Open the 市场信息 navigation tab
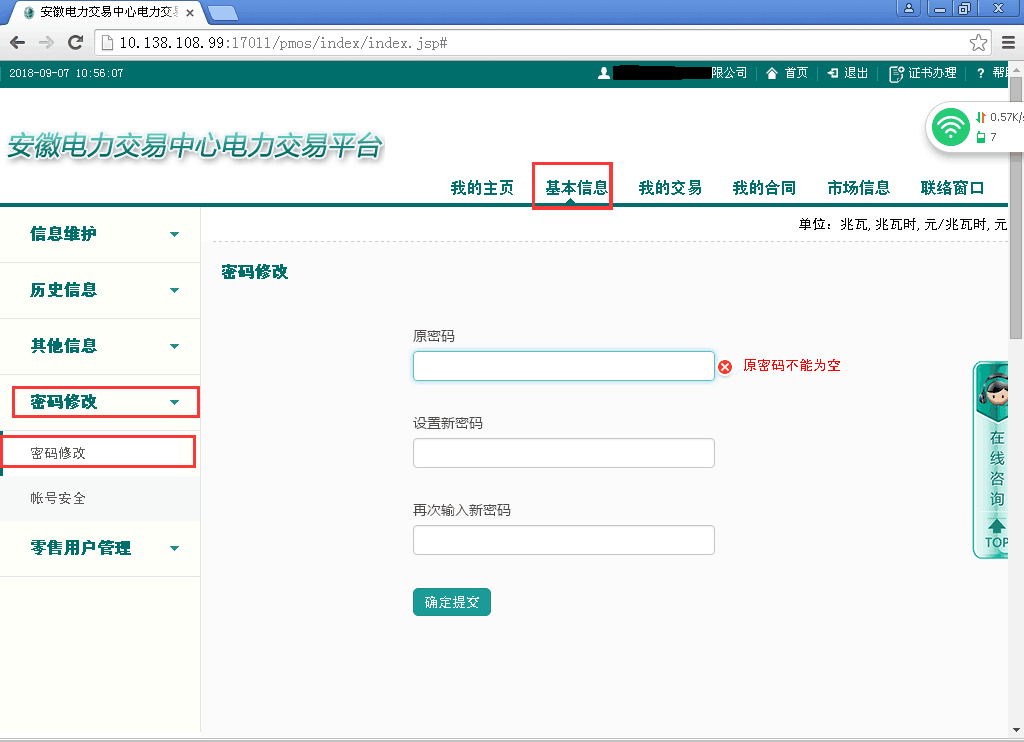Viewport: 1024px width, 742px height. [x=858, y=188]
